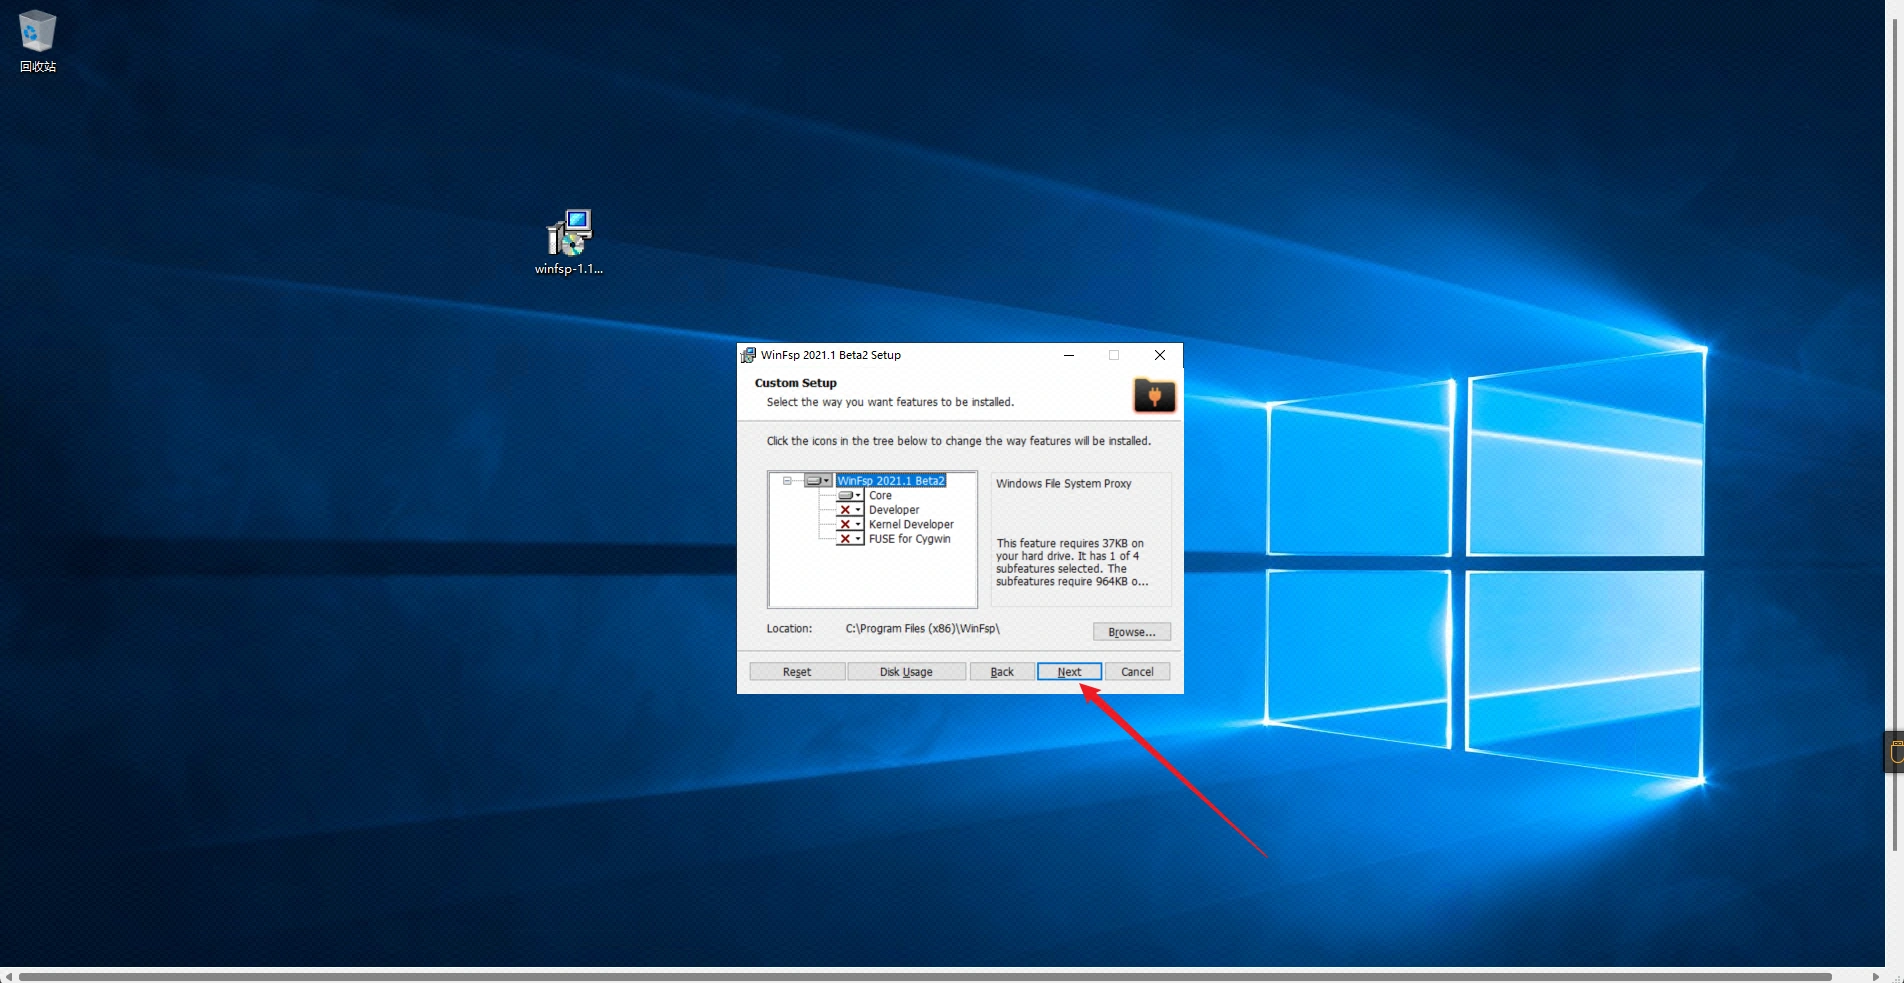Image resolution: width=1904 pixels, height=983 pixels.
Task: Select the WinFsp 2021.1 Beta2 tree item
Action: [x=891, y=481]
